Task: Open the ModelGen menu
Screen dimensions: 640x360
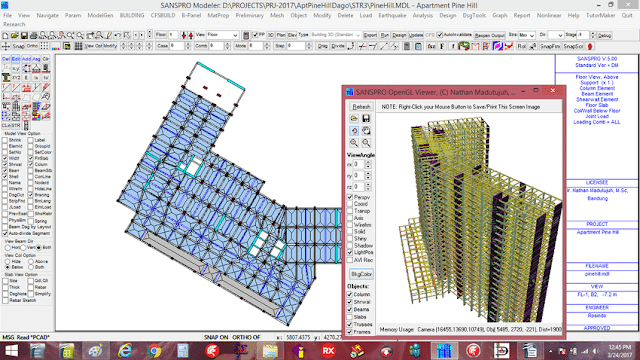Action: 100,15
